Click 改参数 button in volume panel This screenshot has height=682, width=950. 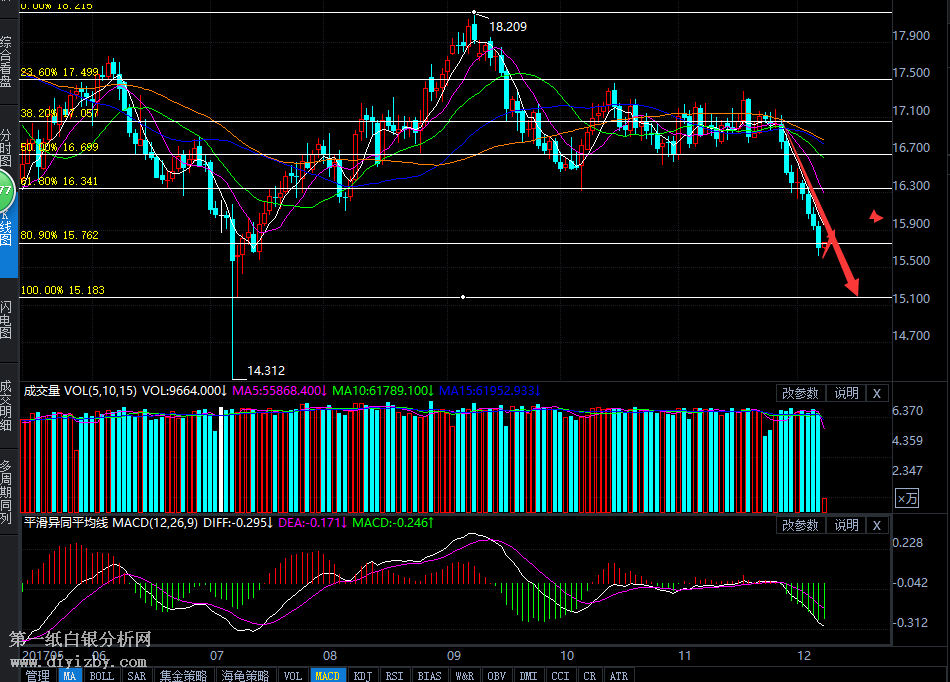click(800, 393)
